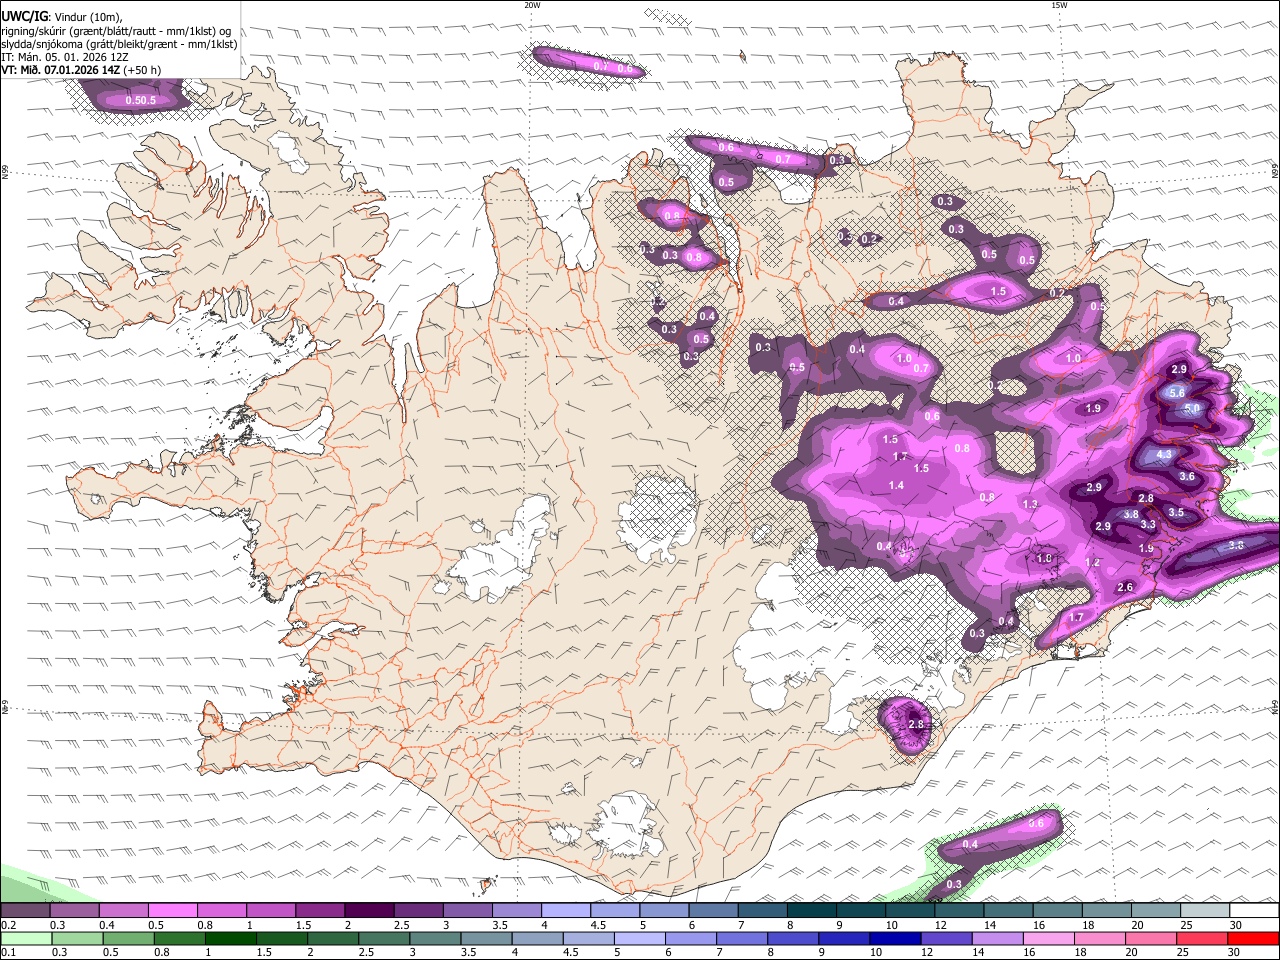Click the '20W' longitude label
Screen dimensions: 1280x960
point(532,5)
